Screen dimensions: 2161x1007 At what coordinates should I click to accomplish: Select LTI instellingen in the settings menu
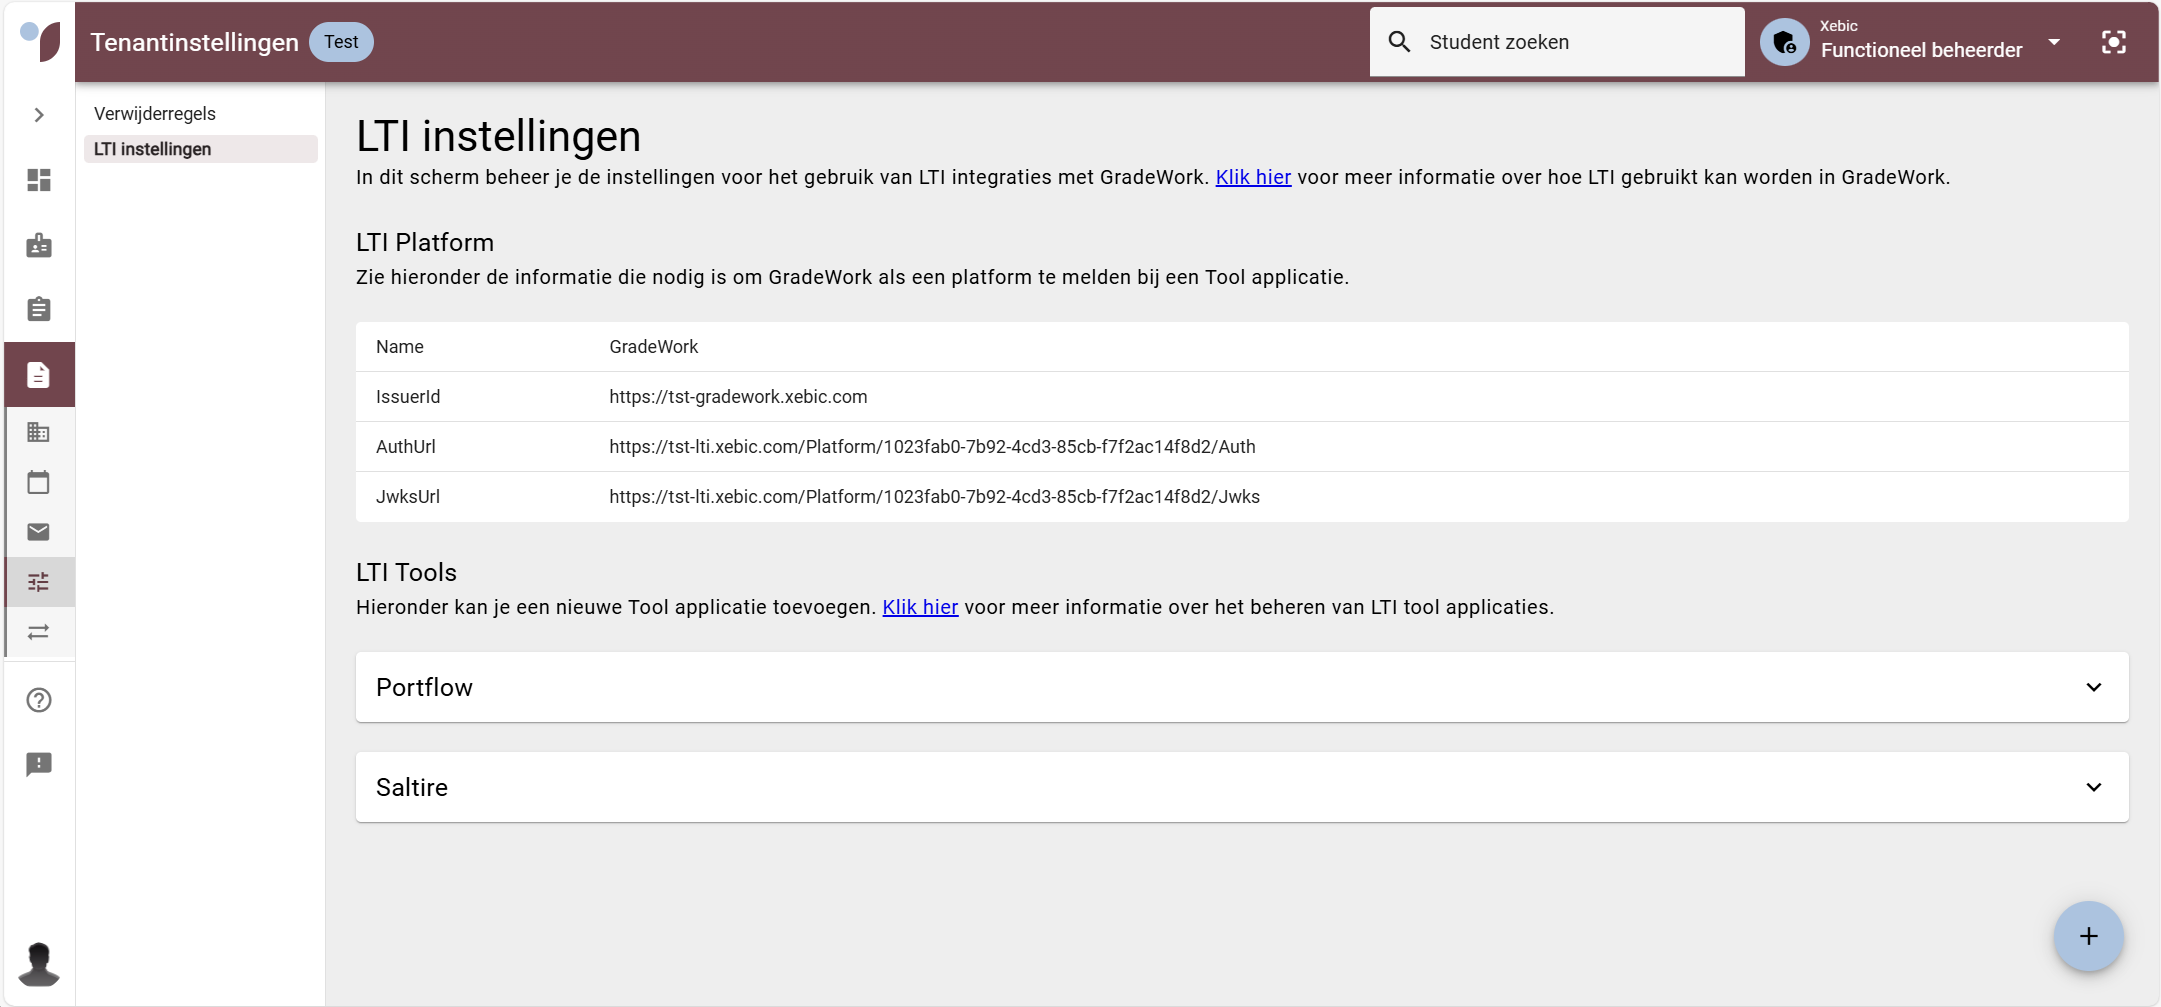(201, 149)
